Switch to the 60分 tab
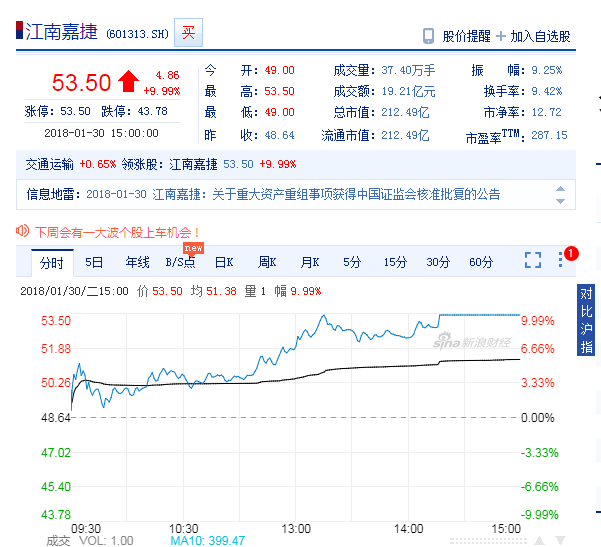The height and width of the screenshot is (547, 601). [x=481, y=262]
